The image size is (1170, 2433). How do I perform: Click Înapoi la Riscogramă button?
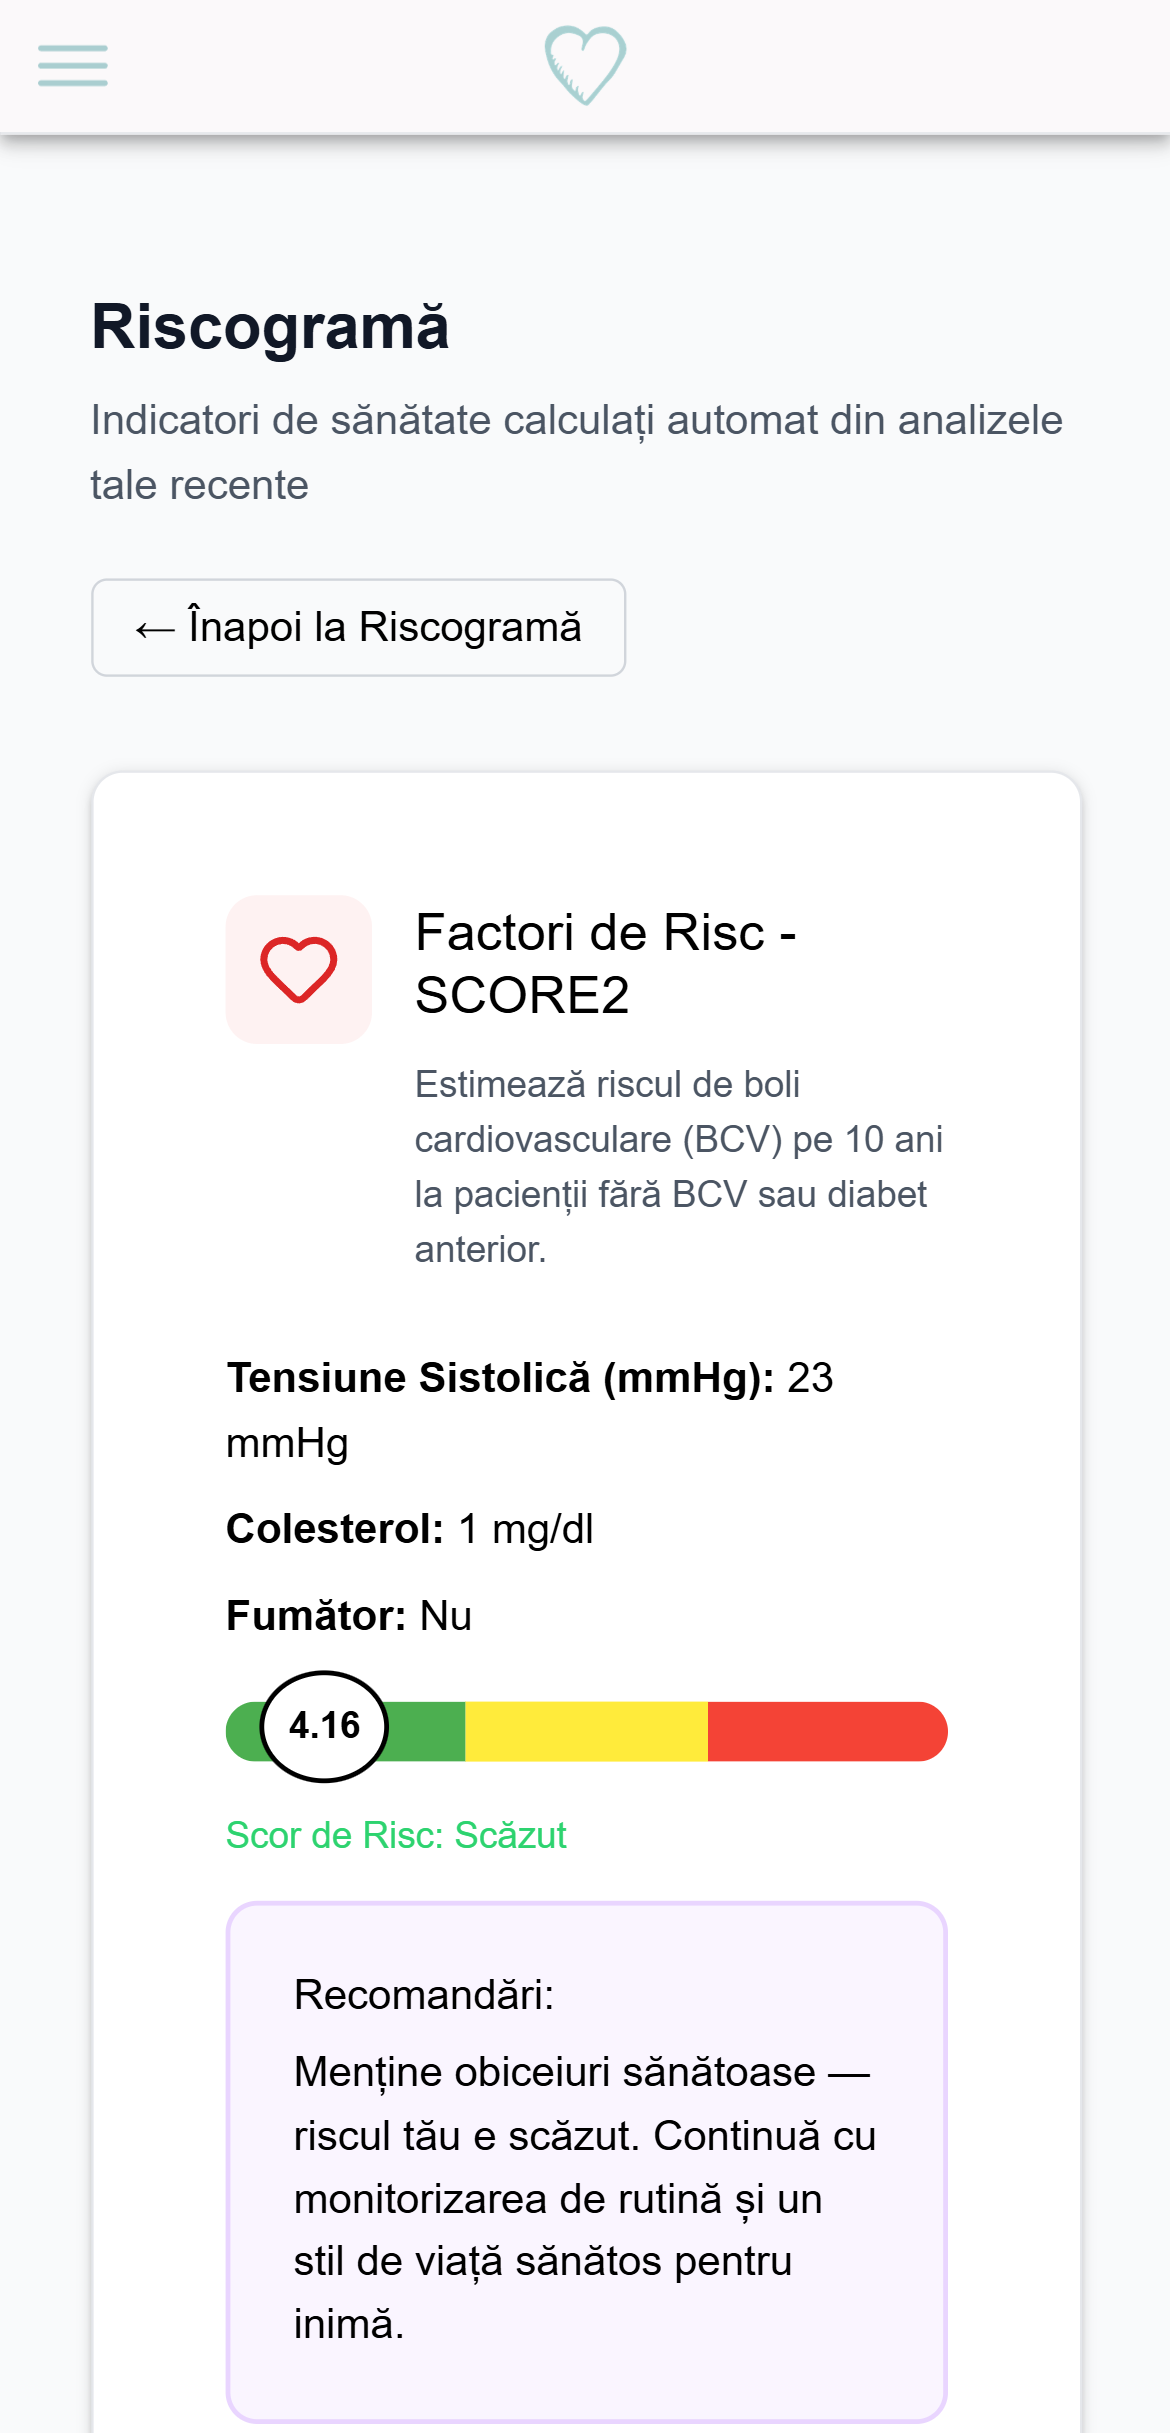pos(358,627)
